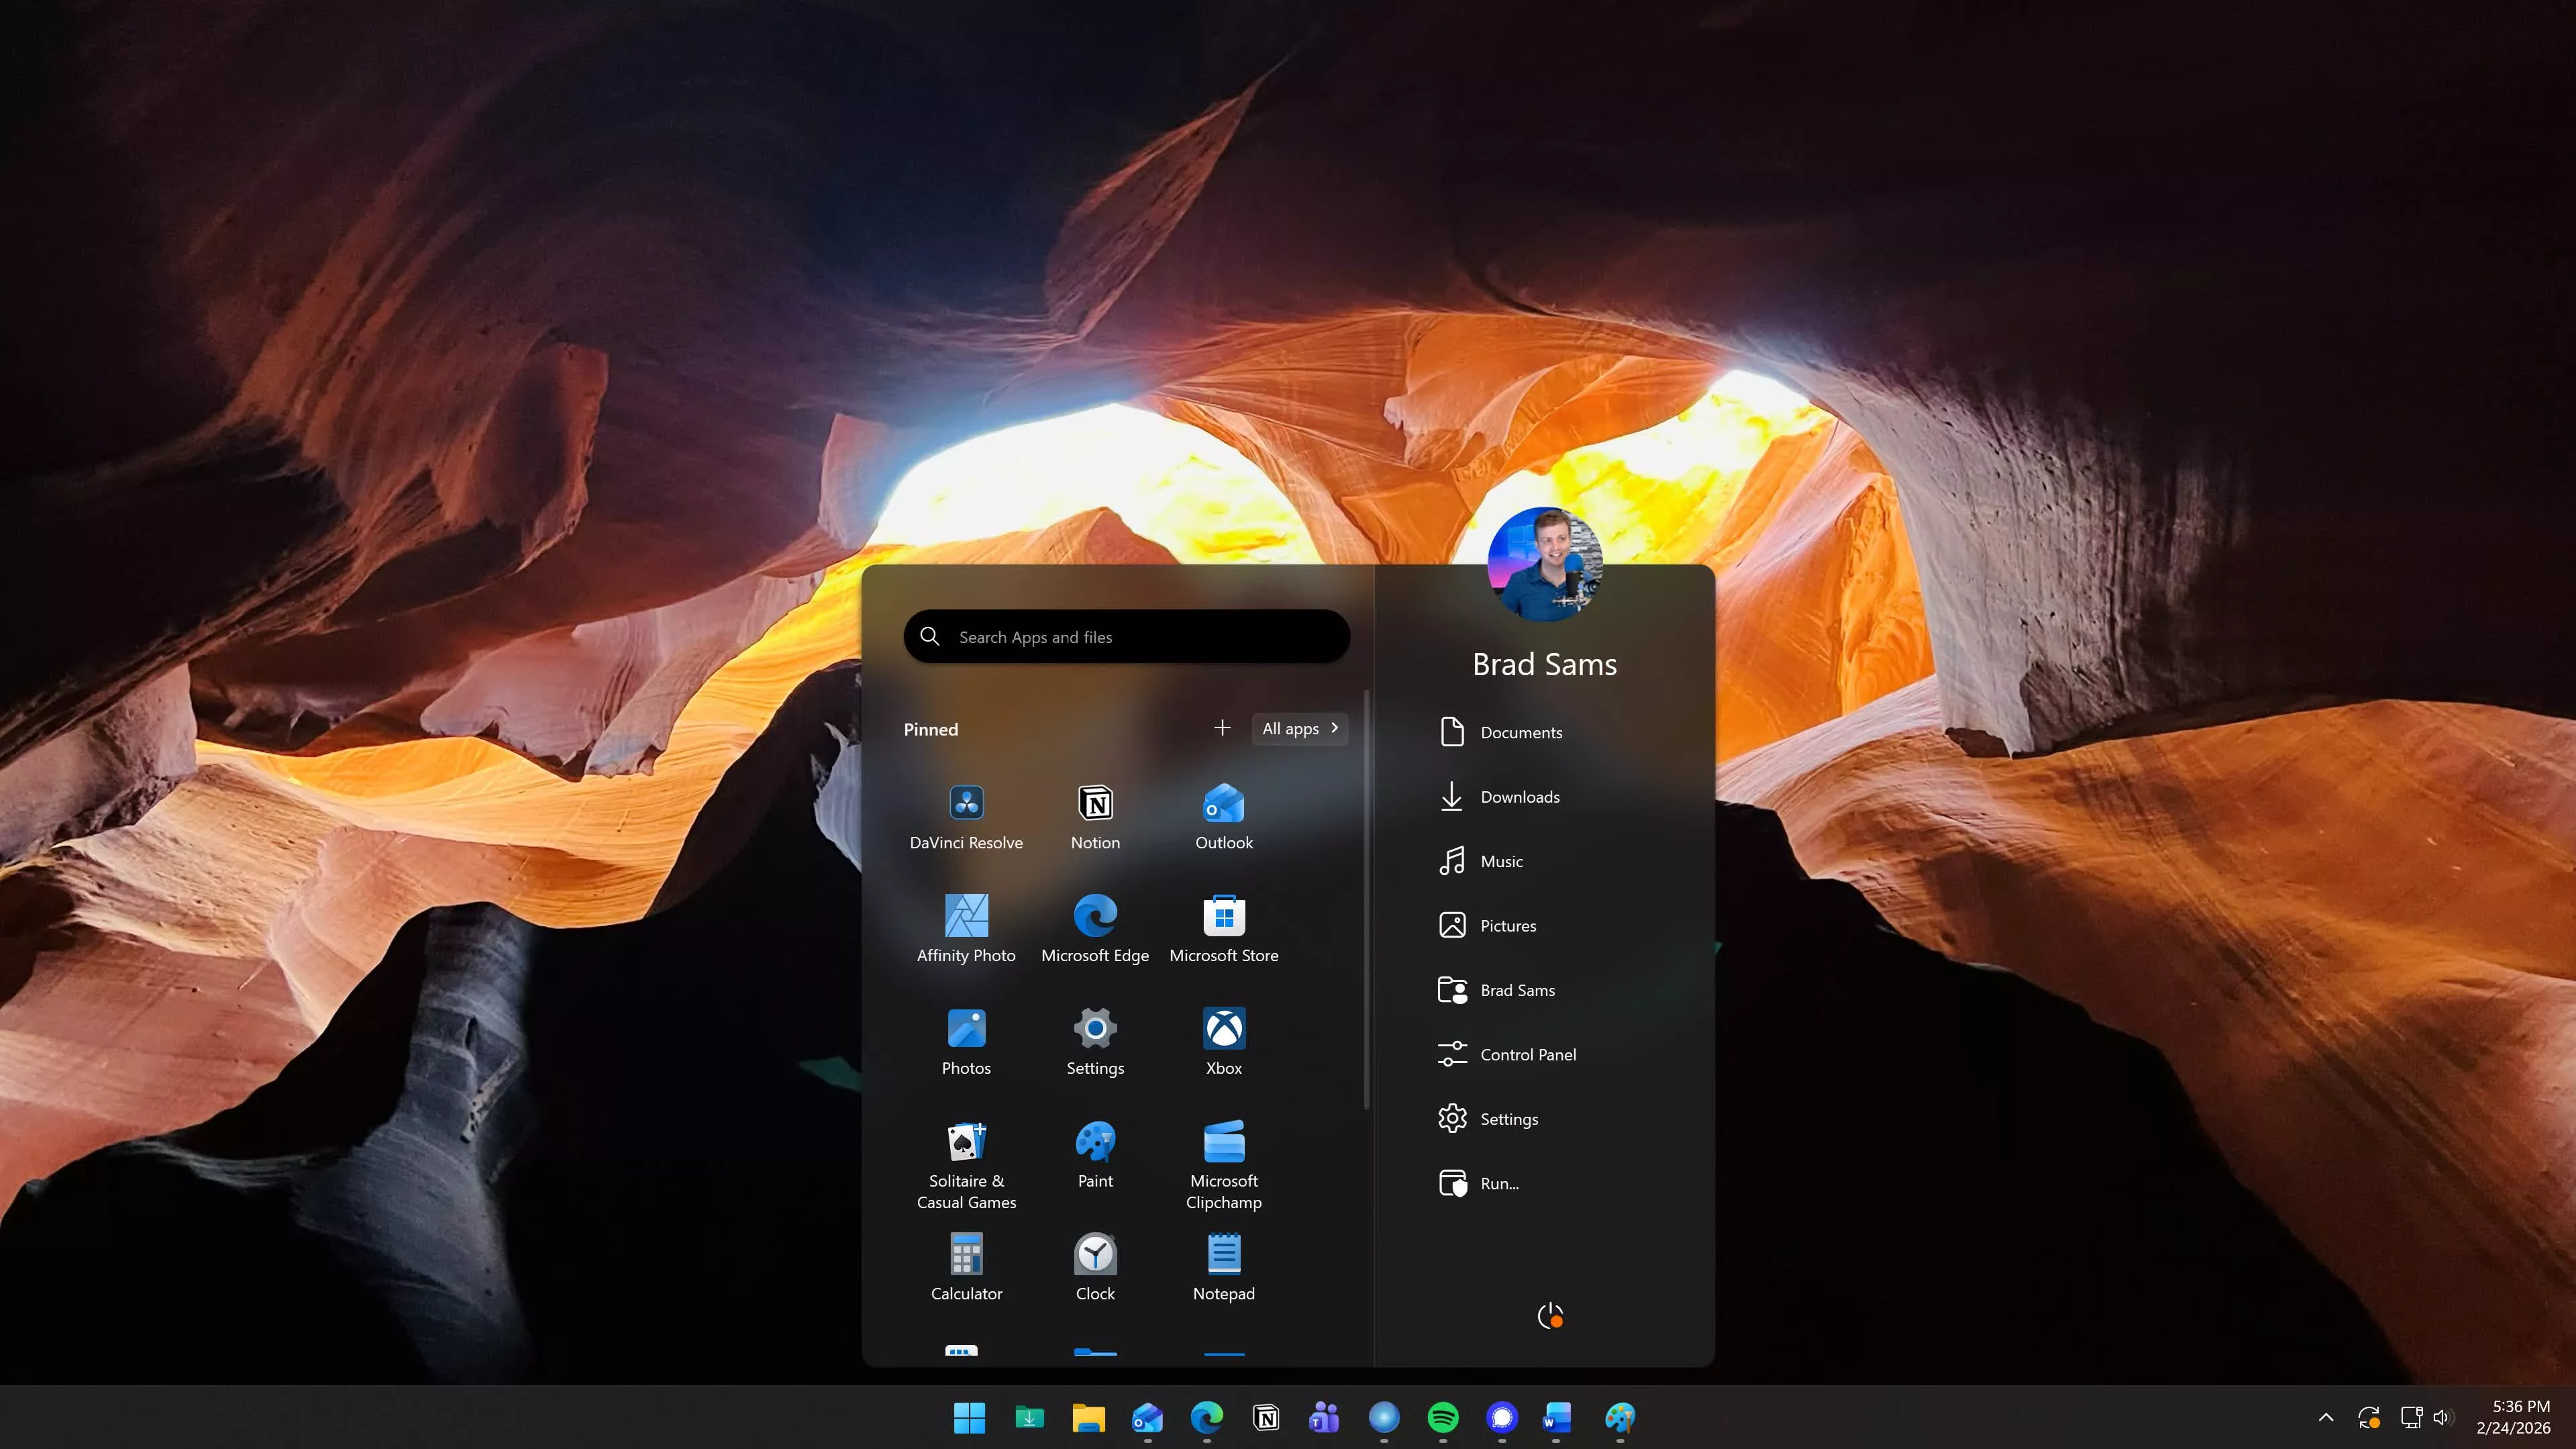This screenshot has height=1449, width=2576.
Task: Click the Brad Sams name heading
Action: pos(1544,664)
